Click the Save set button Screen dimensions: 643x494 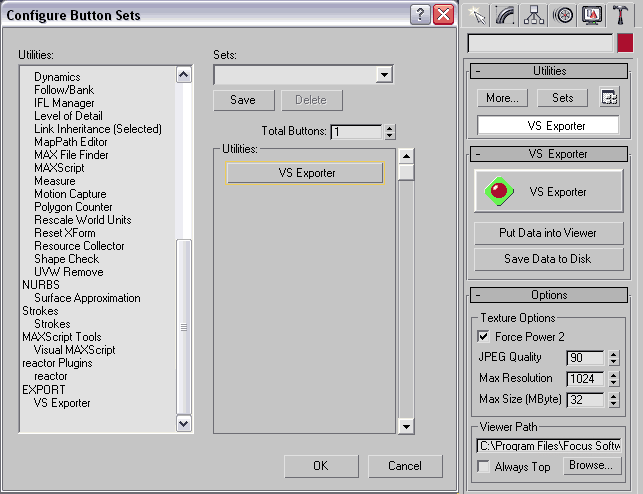coord(244,100)
